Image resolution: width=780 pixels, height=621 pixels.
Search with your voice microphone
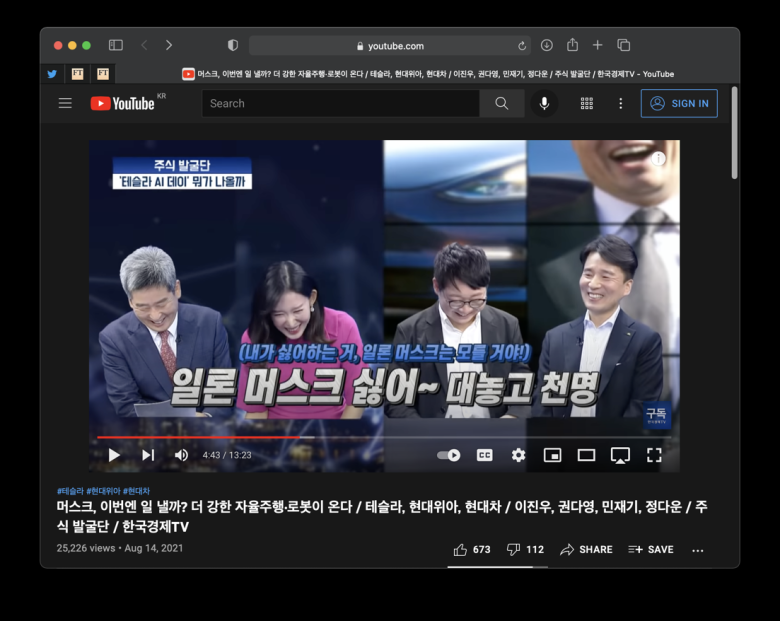coord(544,103)
